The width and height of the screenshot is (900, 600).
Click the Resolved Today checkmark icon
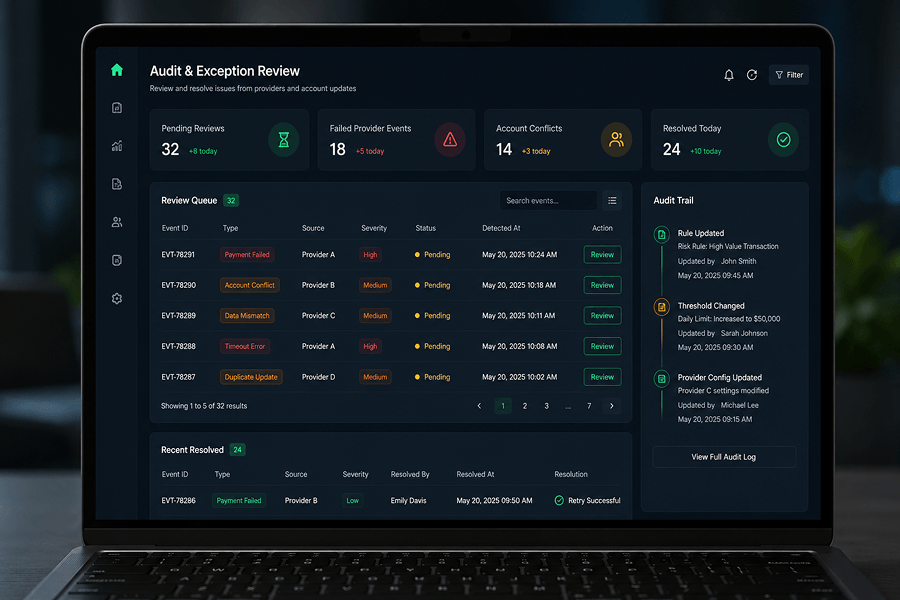(783, 140)
